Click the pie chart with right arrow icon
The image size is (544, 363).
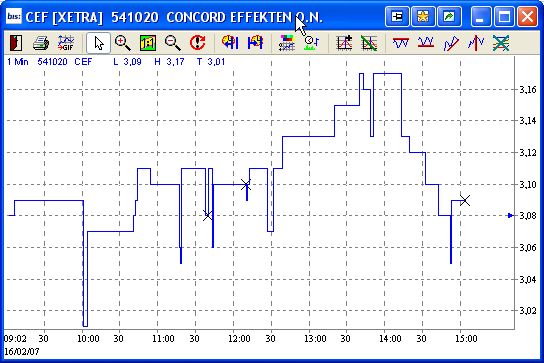click(x=255, y=43)
